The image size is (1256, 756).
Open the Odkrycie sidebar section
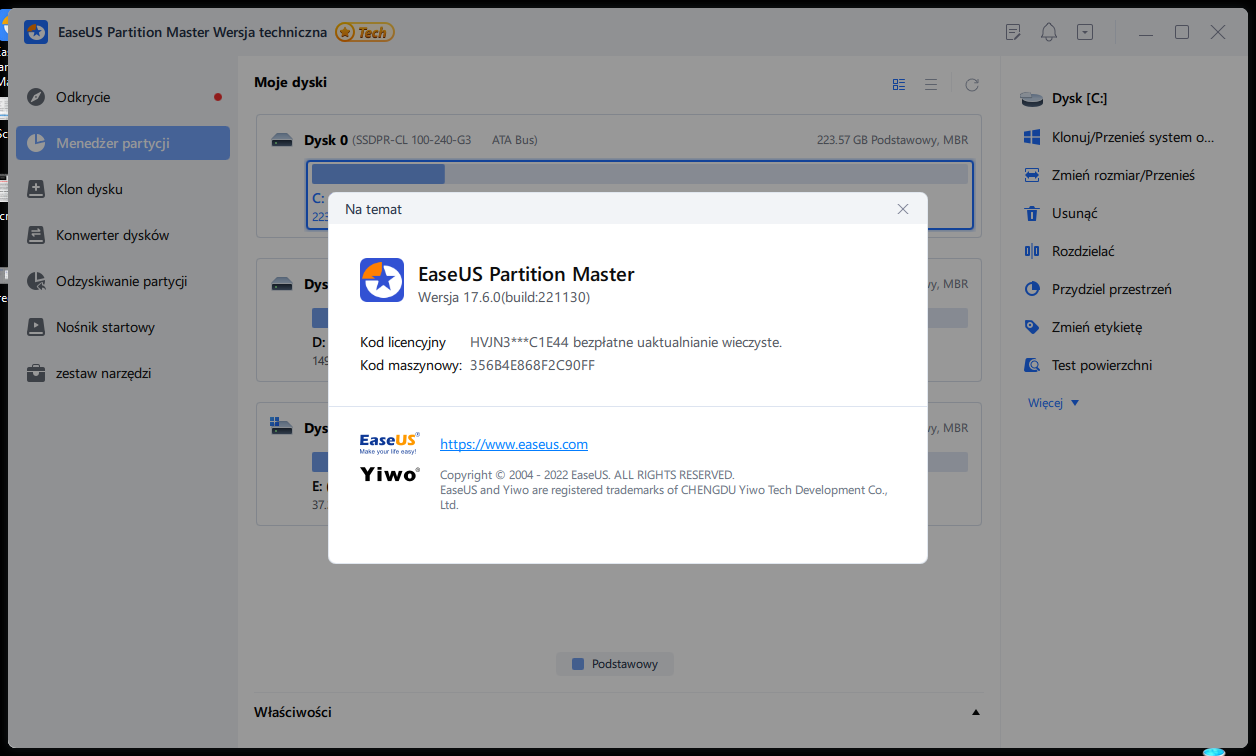pyautogui.click(x=123, y=97)
